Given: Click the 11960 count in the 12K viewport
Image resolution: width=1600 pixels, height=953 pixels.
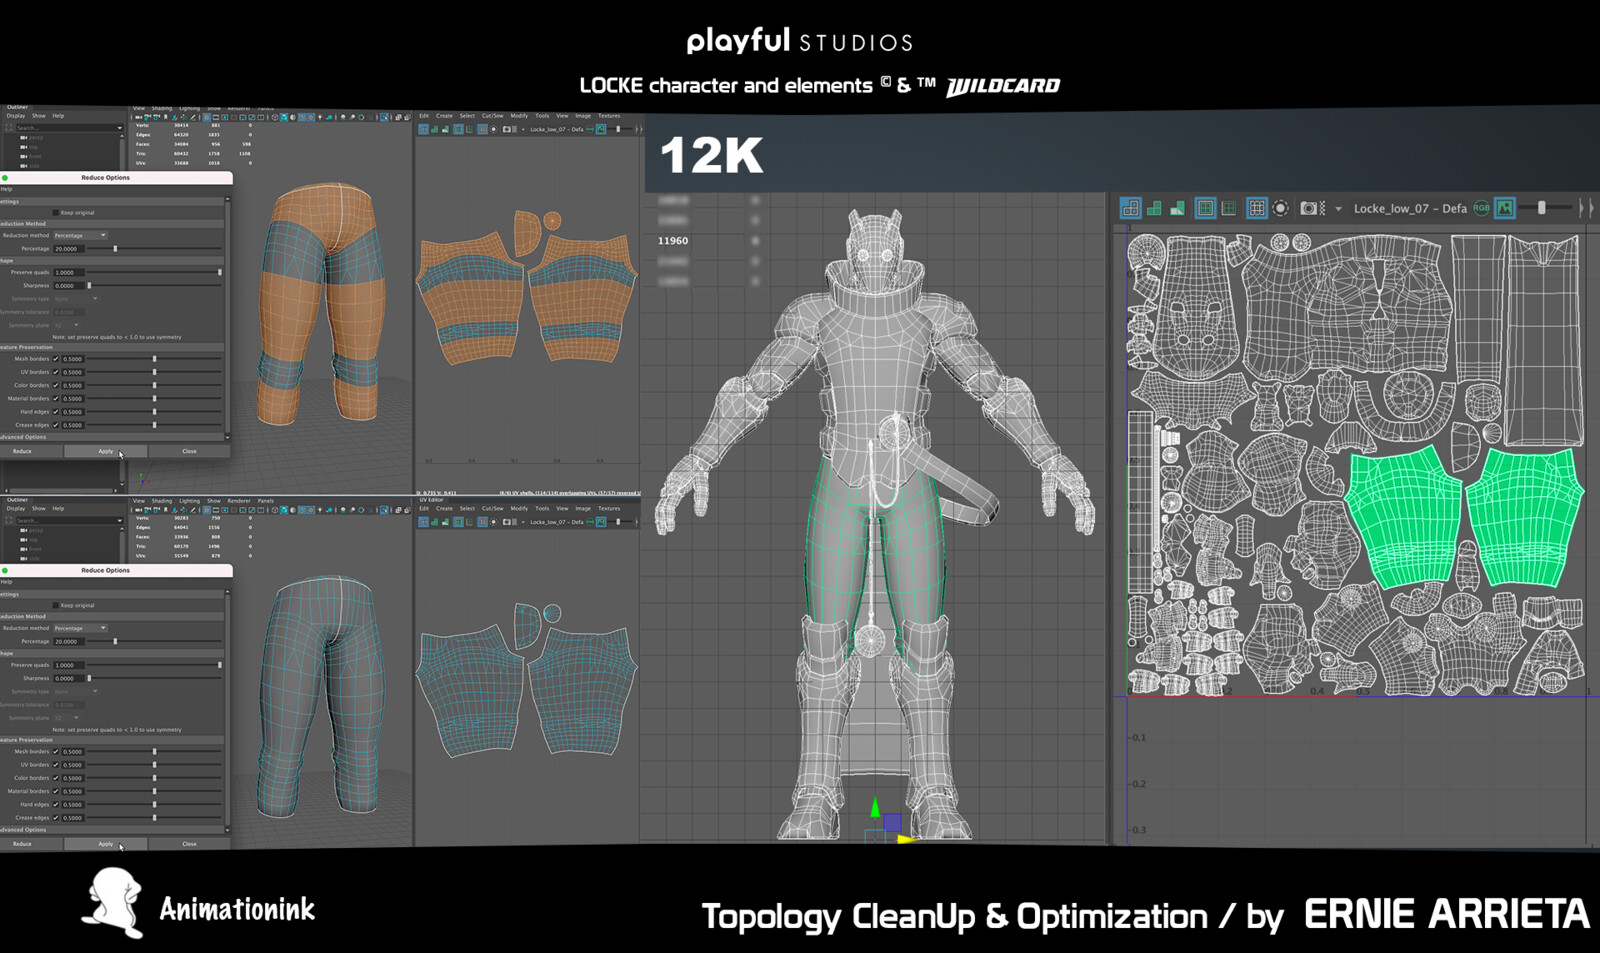Looking at the screenshot, I should tap(673, 241).
